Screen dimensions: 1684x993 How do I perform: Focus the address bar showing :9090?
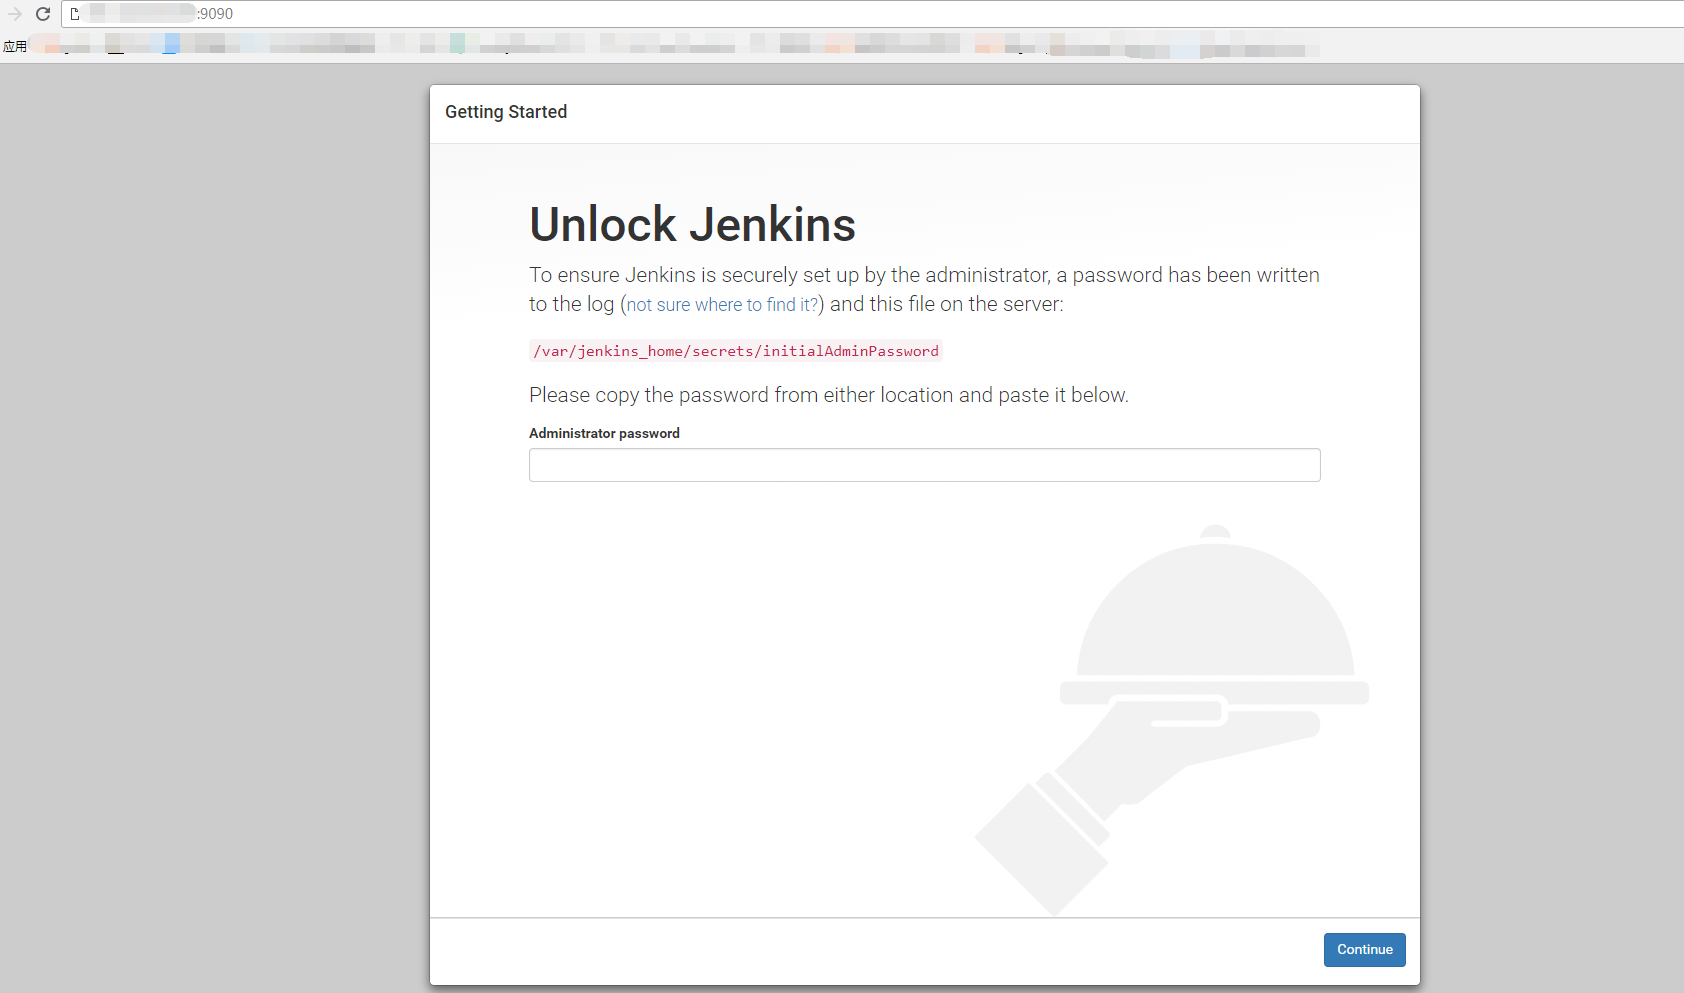(872, 14)
